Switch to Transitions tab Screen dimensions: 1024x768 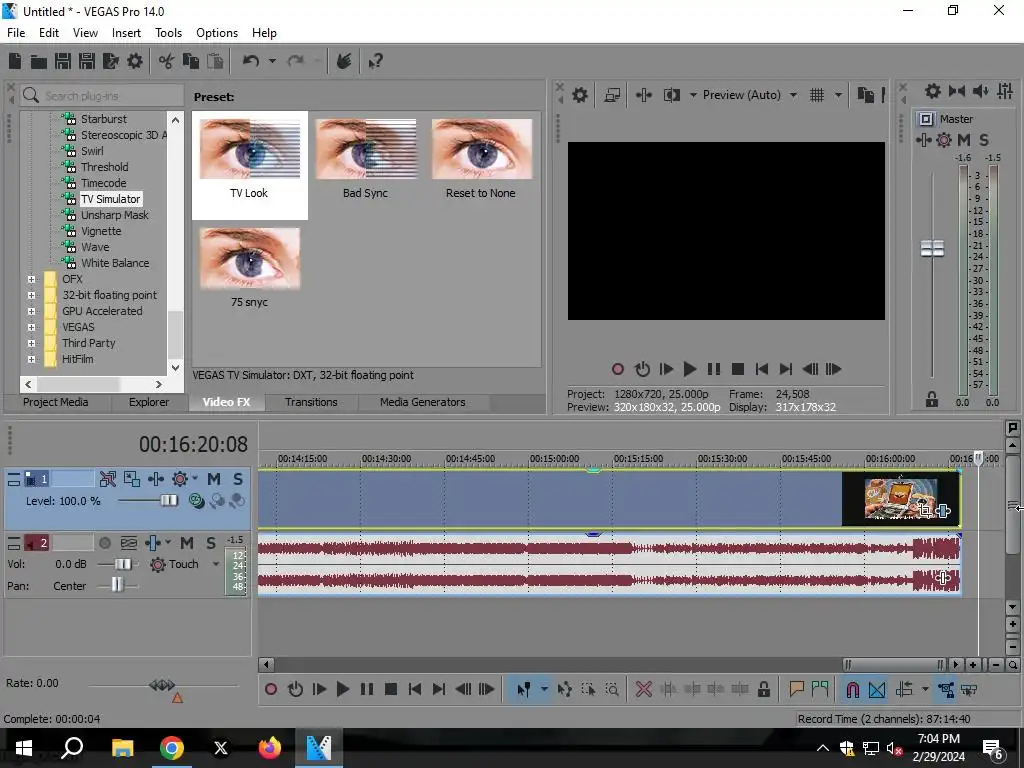(311, 402)
